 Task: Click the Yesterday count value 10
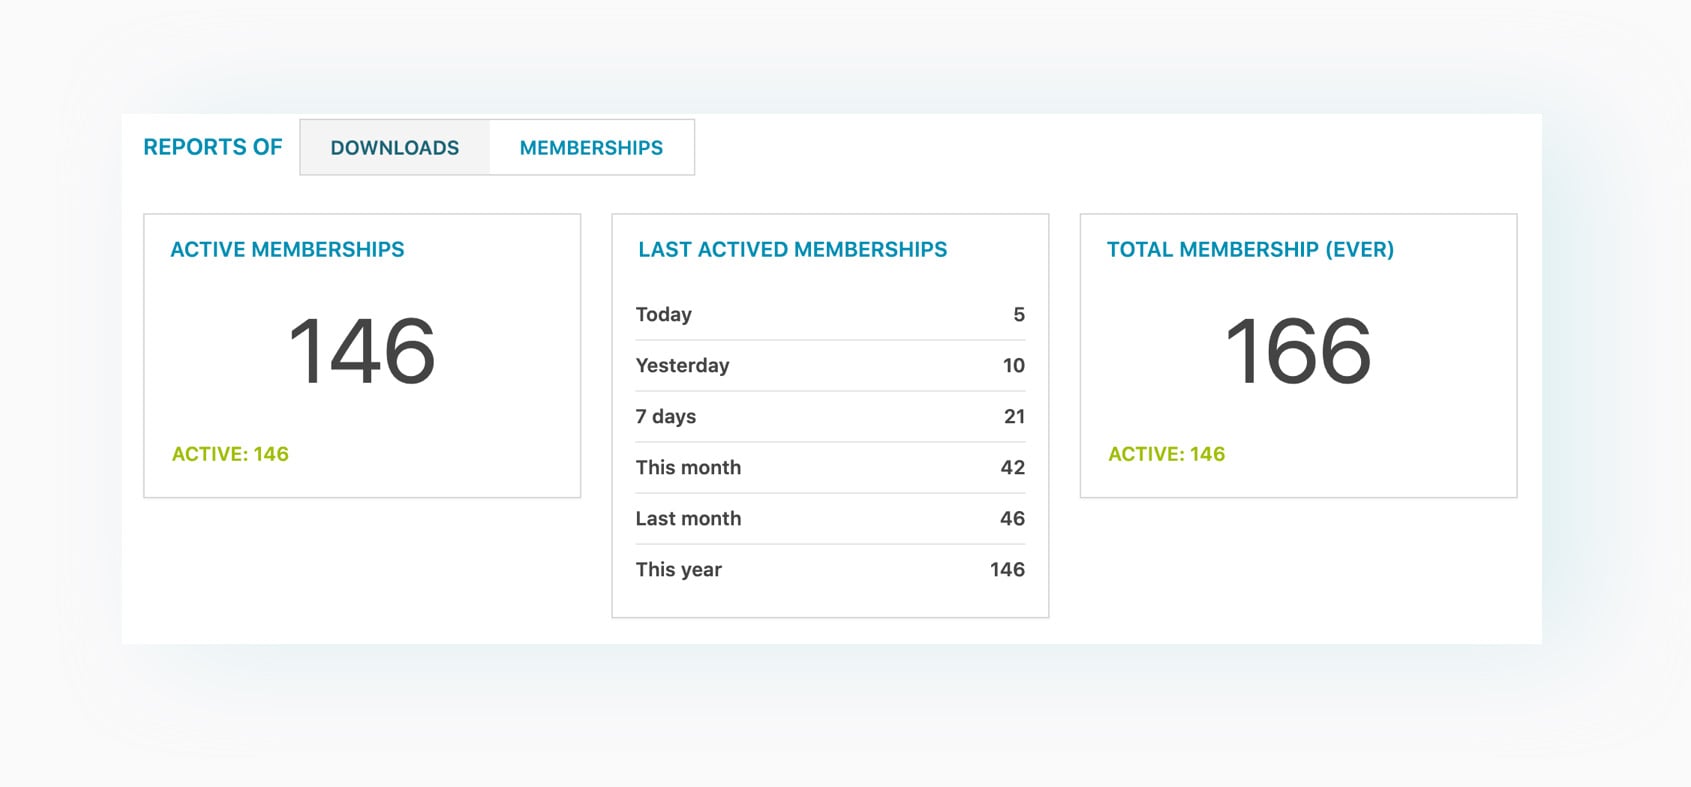click(1014, 366)
